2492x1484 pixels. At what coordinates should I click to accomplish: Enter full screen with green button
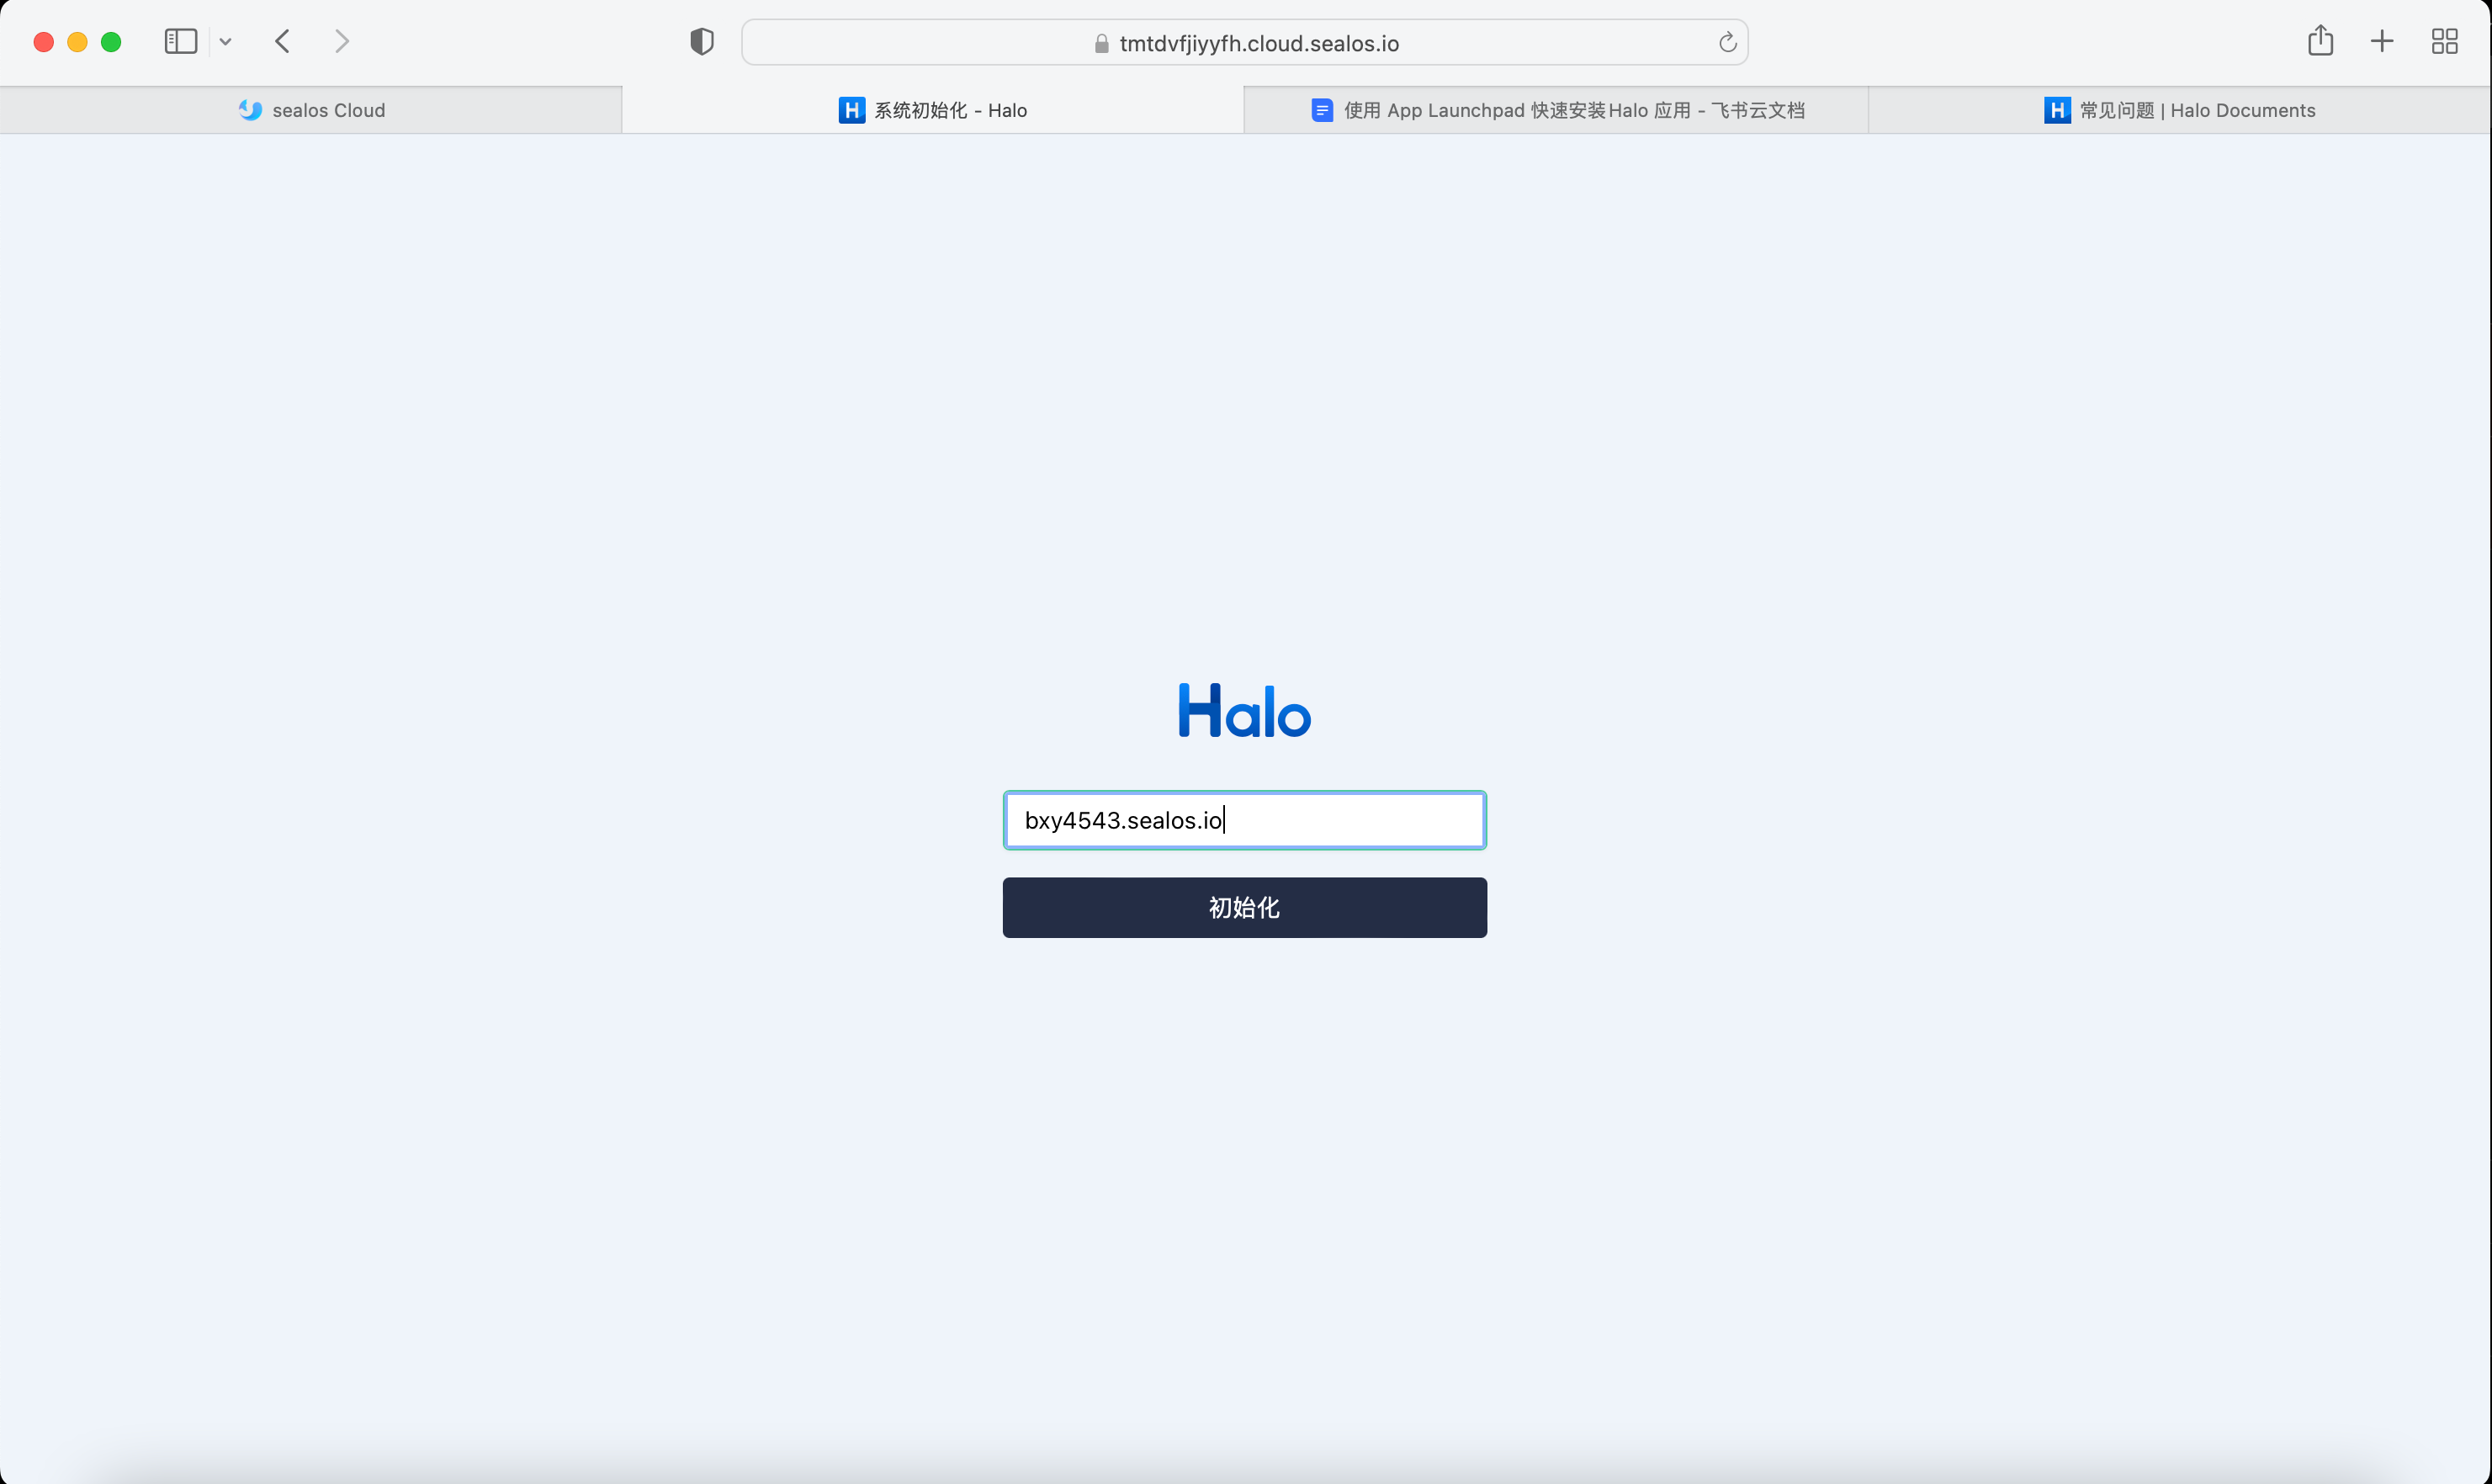[x=111, y=42]
